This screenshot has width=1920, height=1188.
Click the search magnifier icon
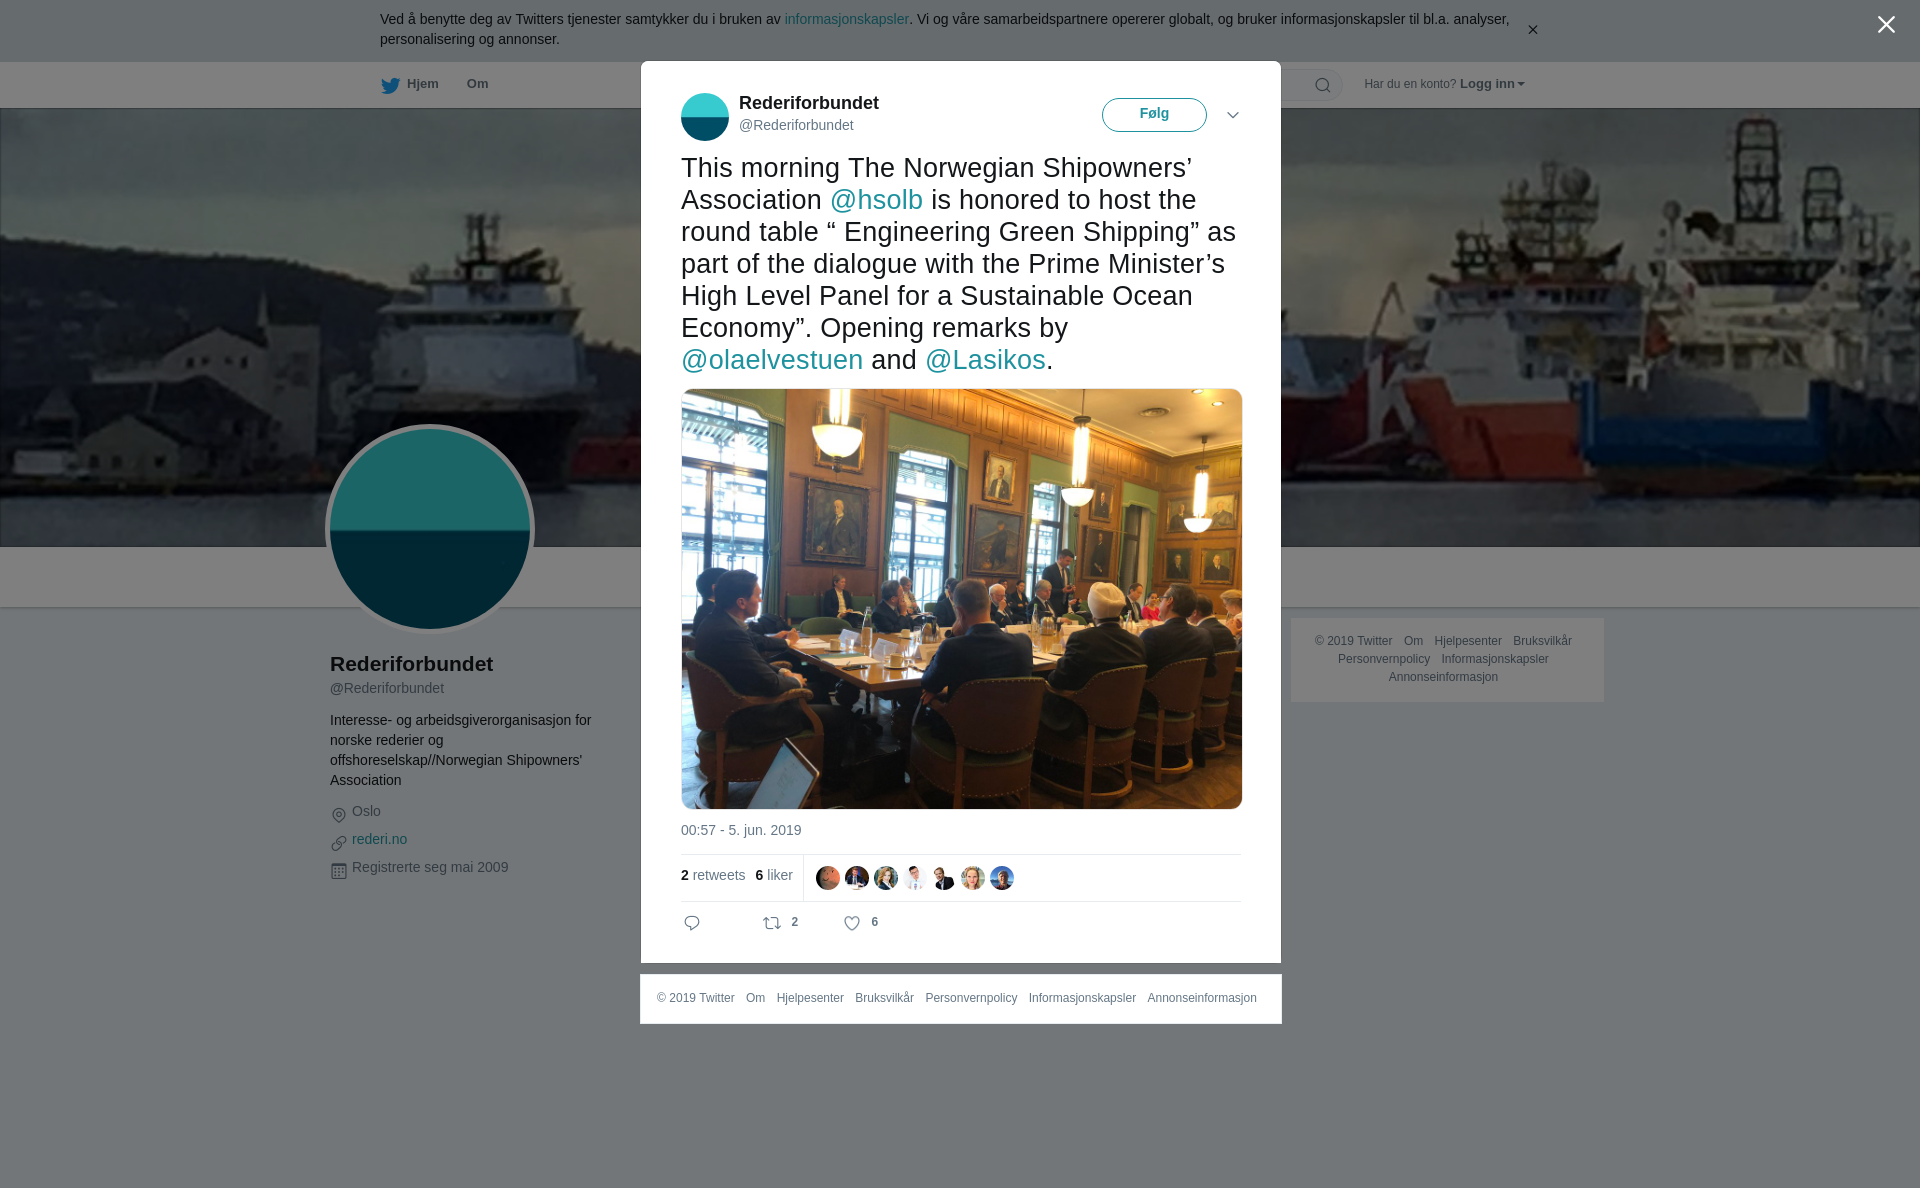pyautogui.click(x=1323, y=85)
